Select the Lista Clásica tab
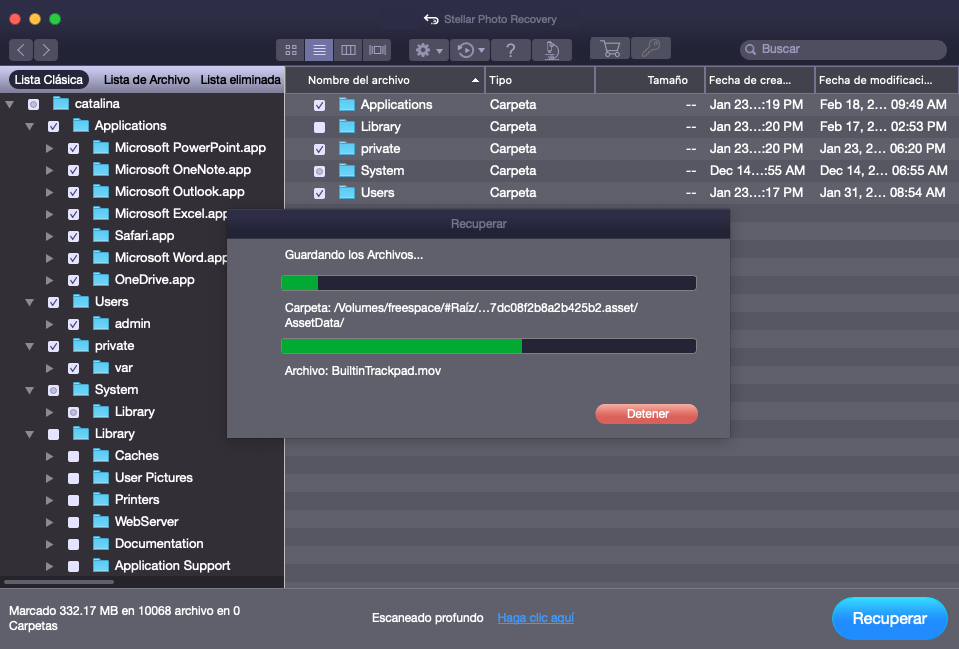The image size is (959, 649). pos(49,80)
